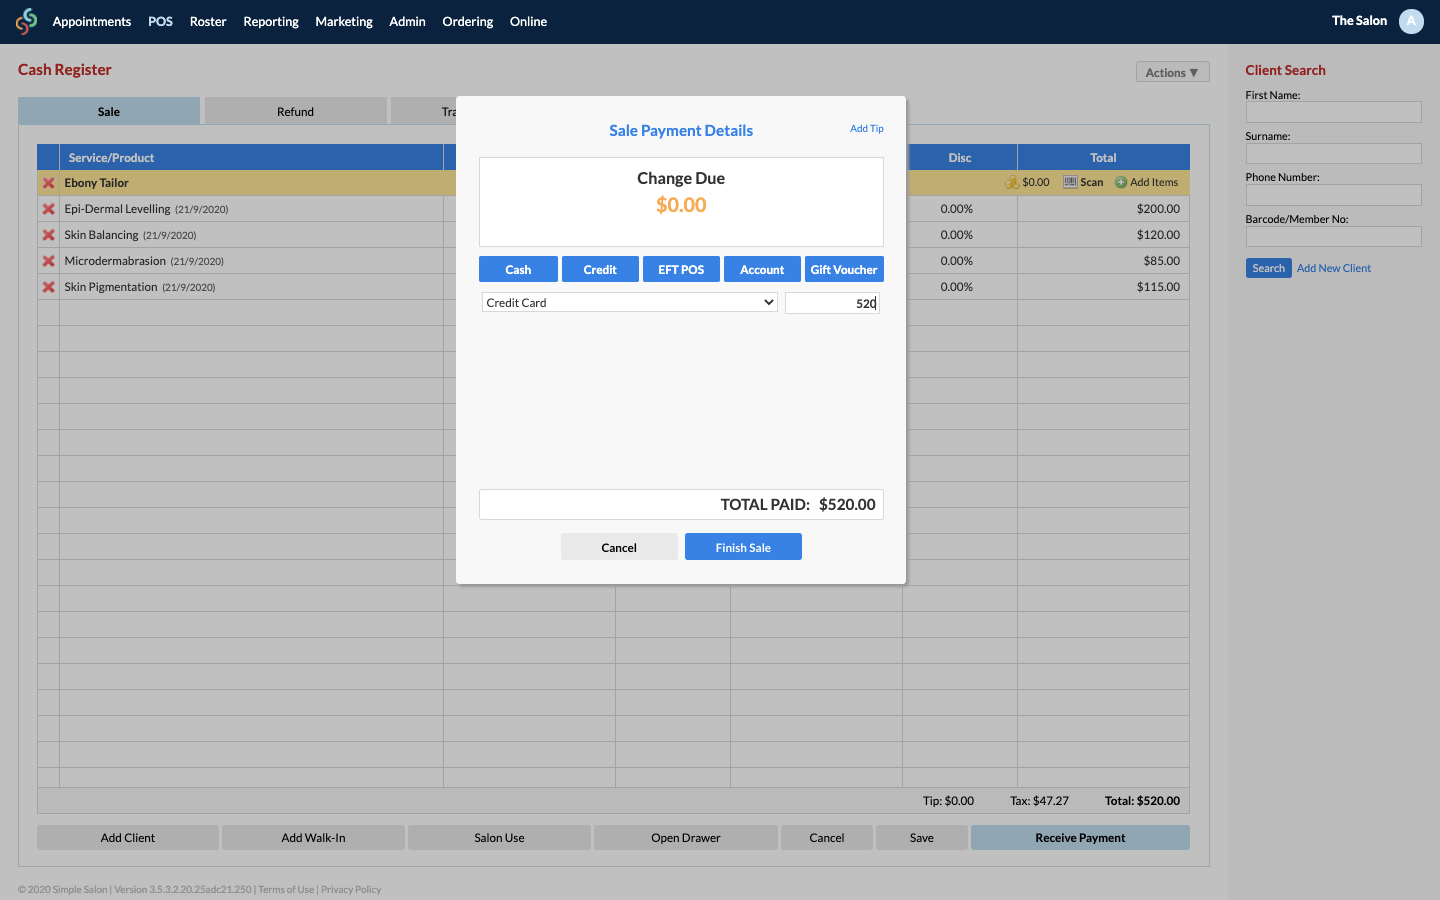
Task: Click the Add Tip link
Action: click(x=867, y=128)
